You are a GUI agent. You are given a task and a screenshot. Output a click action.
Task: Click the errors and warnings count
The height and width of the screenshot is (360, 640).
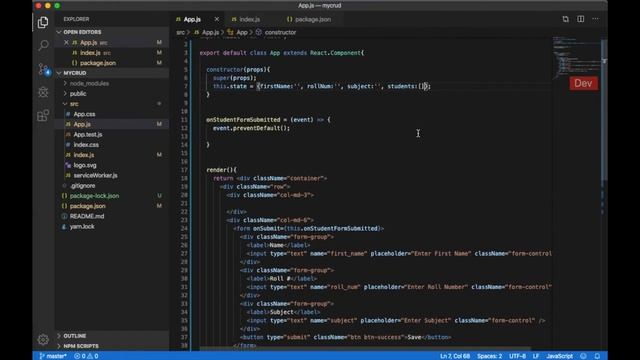point(86,356)
